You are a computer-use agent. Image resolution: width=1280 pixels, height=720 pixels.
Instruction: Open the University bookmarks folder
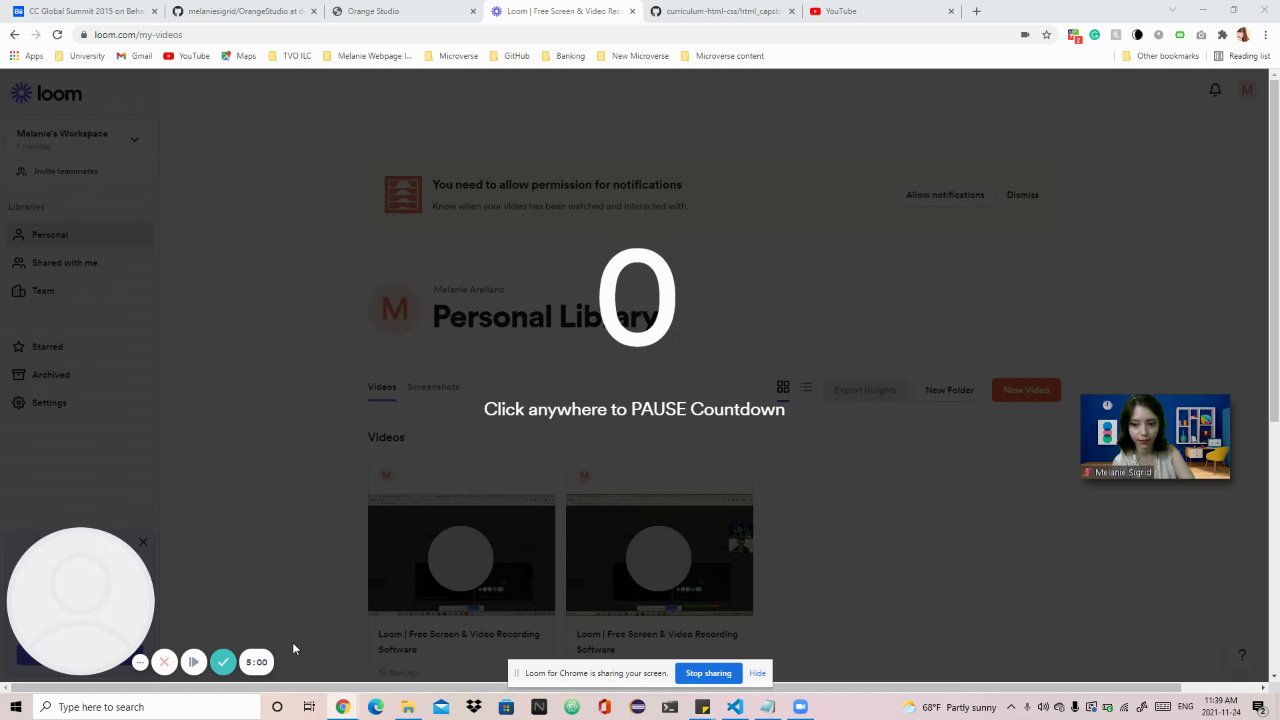(x=80, y=56)
